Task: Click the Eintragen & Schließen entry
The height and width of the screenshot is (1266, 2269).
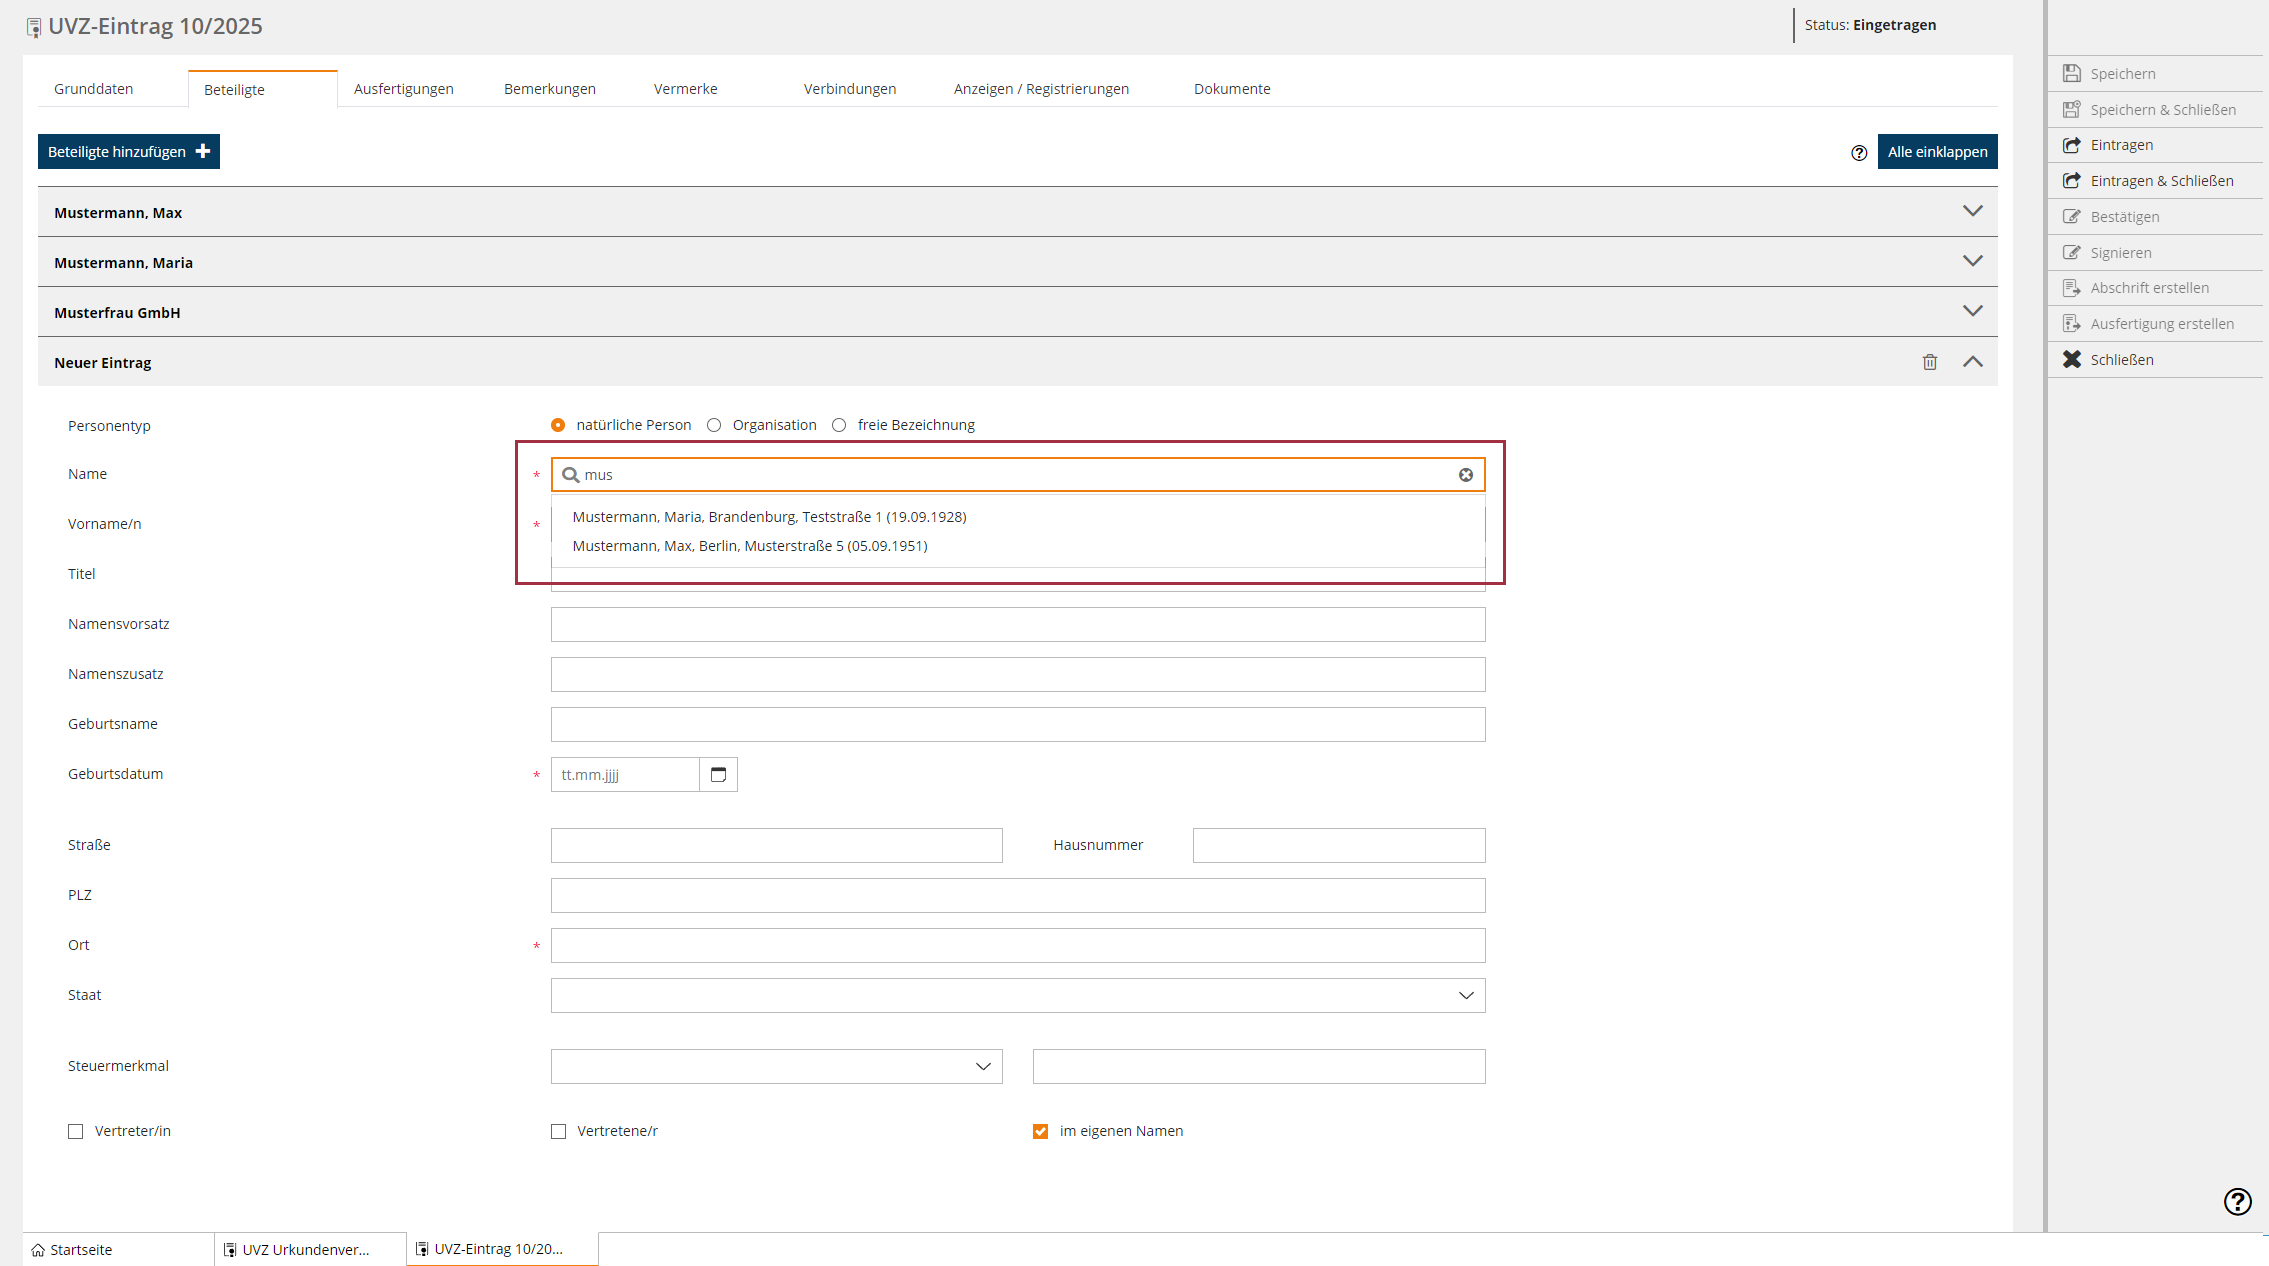Action: pyautogui.click(x=2155, y=181)
